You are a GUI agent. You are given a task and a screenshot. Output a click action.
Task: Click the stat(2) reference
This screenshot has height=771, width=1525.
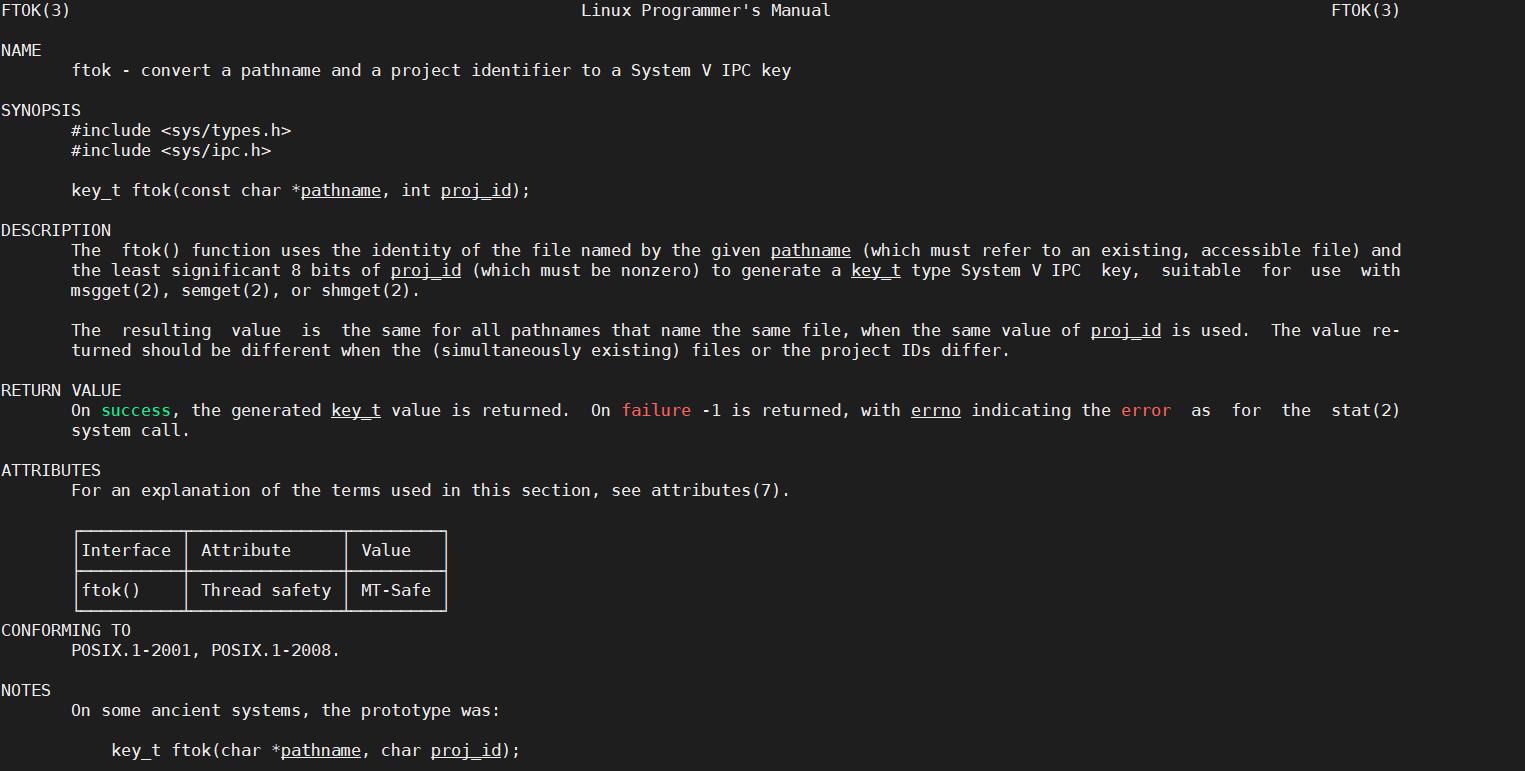pyautogui.click(x=1366, y=410)
